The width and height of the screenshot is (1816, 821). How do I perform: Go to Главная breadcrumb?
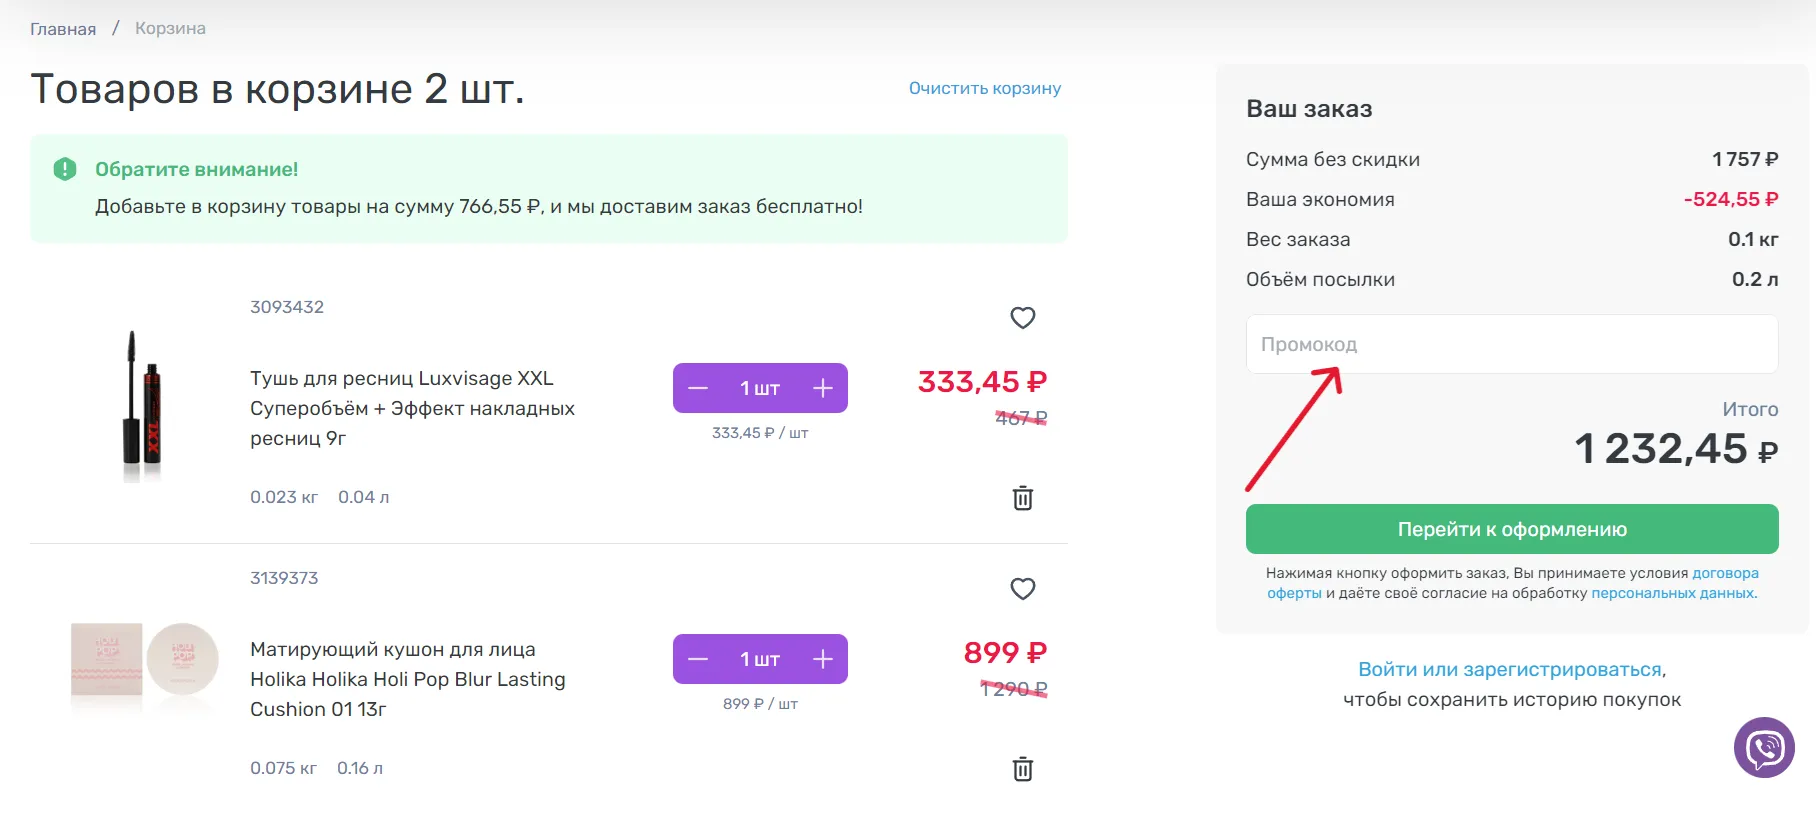63,29
